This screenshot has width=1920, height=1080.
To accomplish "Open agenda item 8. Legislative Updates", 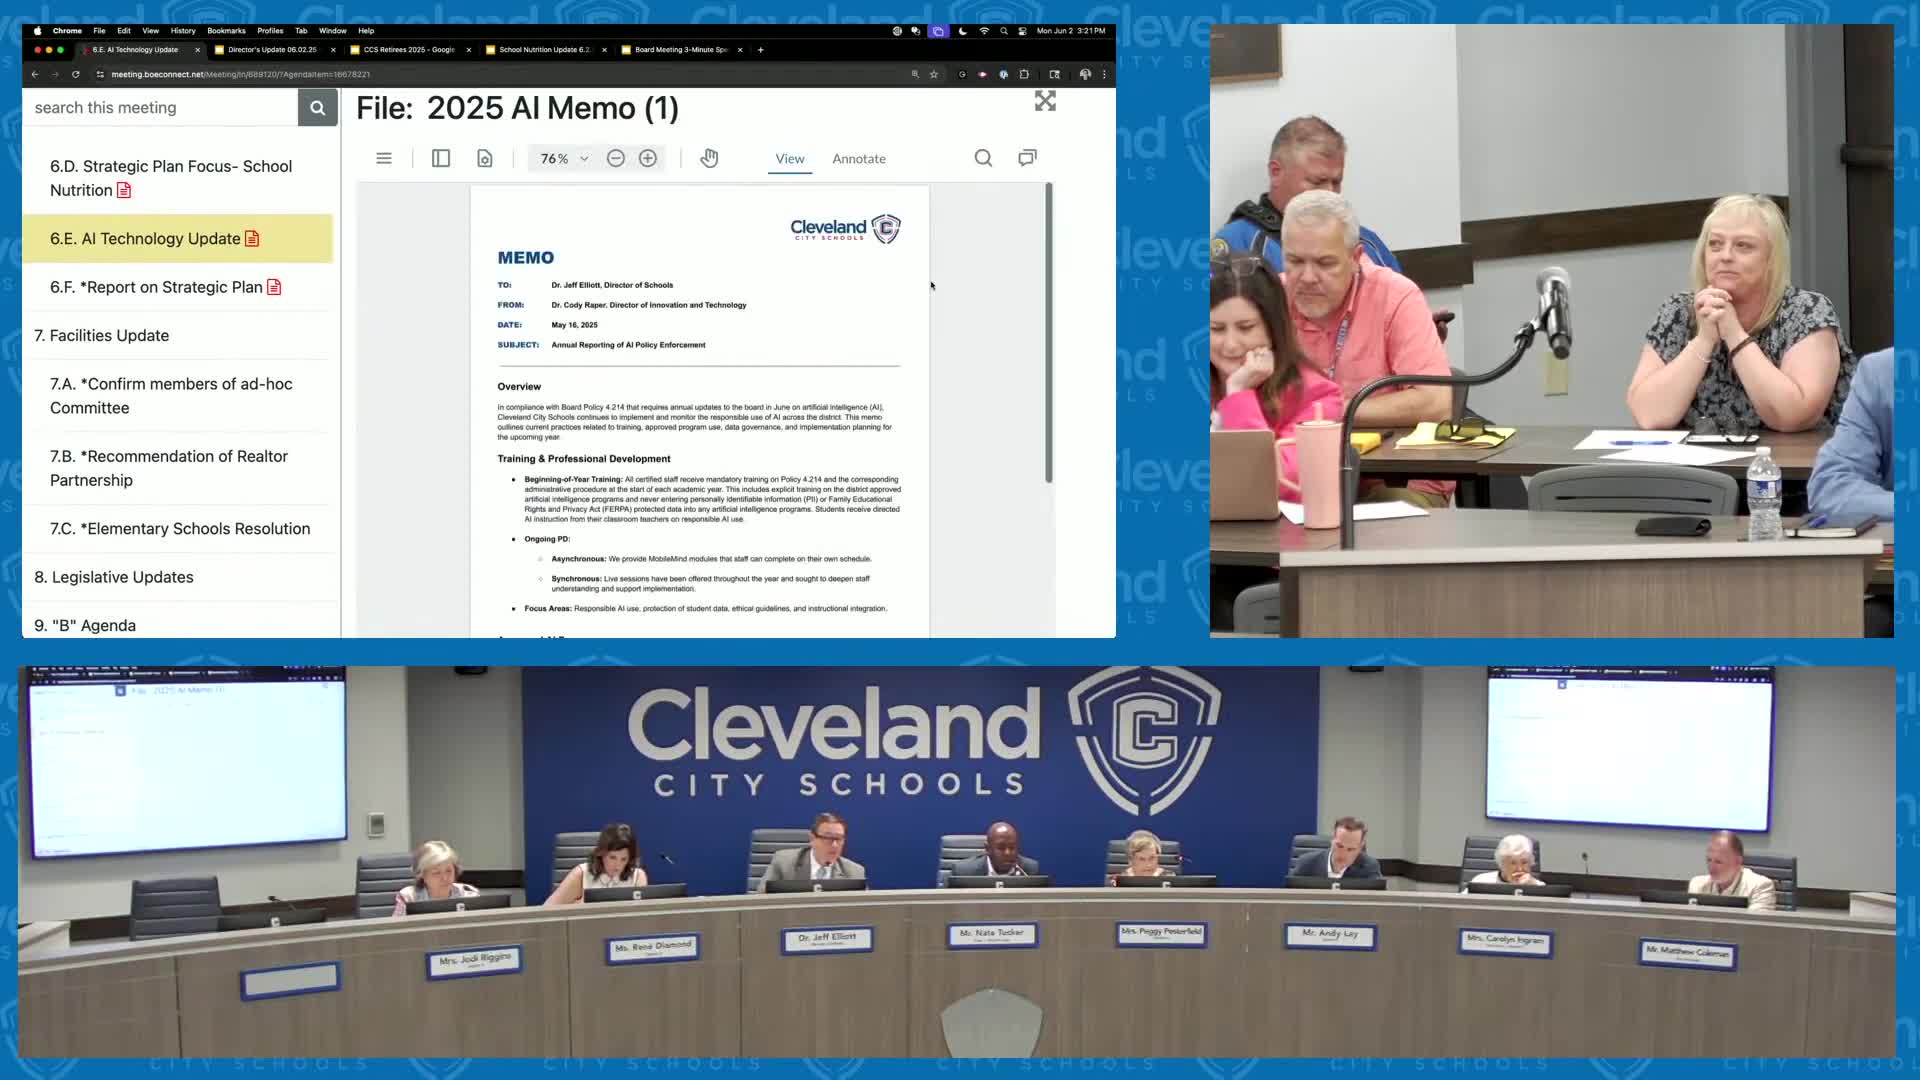I will click(x=178, y=577).
